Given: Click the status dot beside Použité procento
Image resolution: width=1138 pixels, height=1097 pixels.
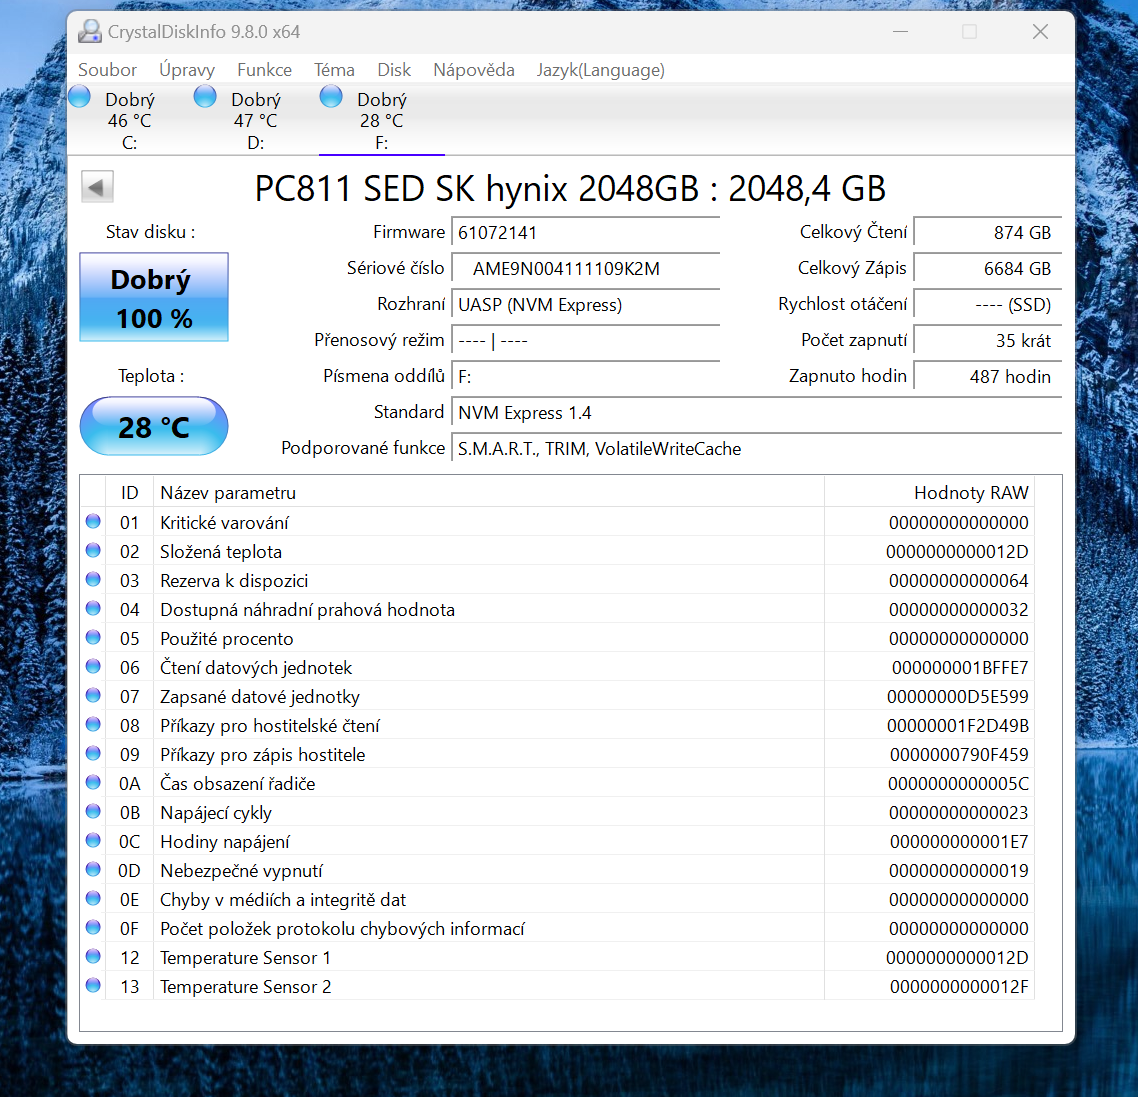Looking at the screenshot, I should pyautogui.click(x=93, y=636).
